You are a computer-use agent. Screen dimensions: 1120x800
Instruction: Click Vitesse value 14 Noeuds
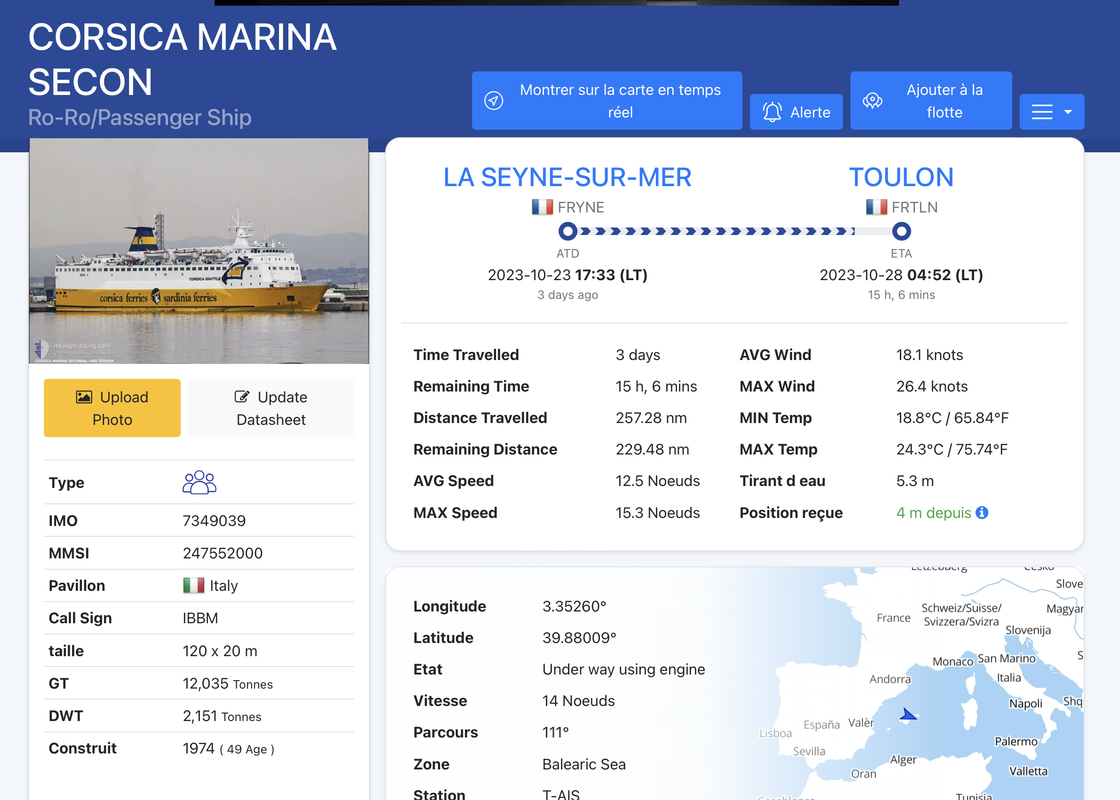579,701
